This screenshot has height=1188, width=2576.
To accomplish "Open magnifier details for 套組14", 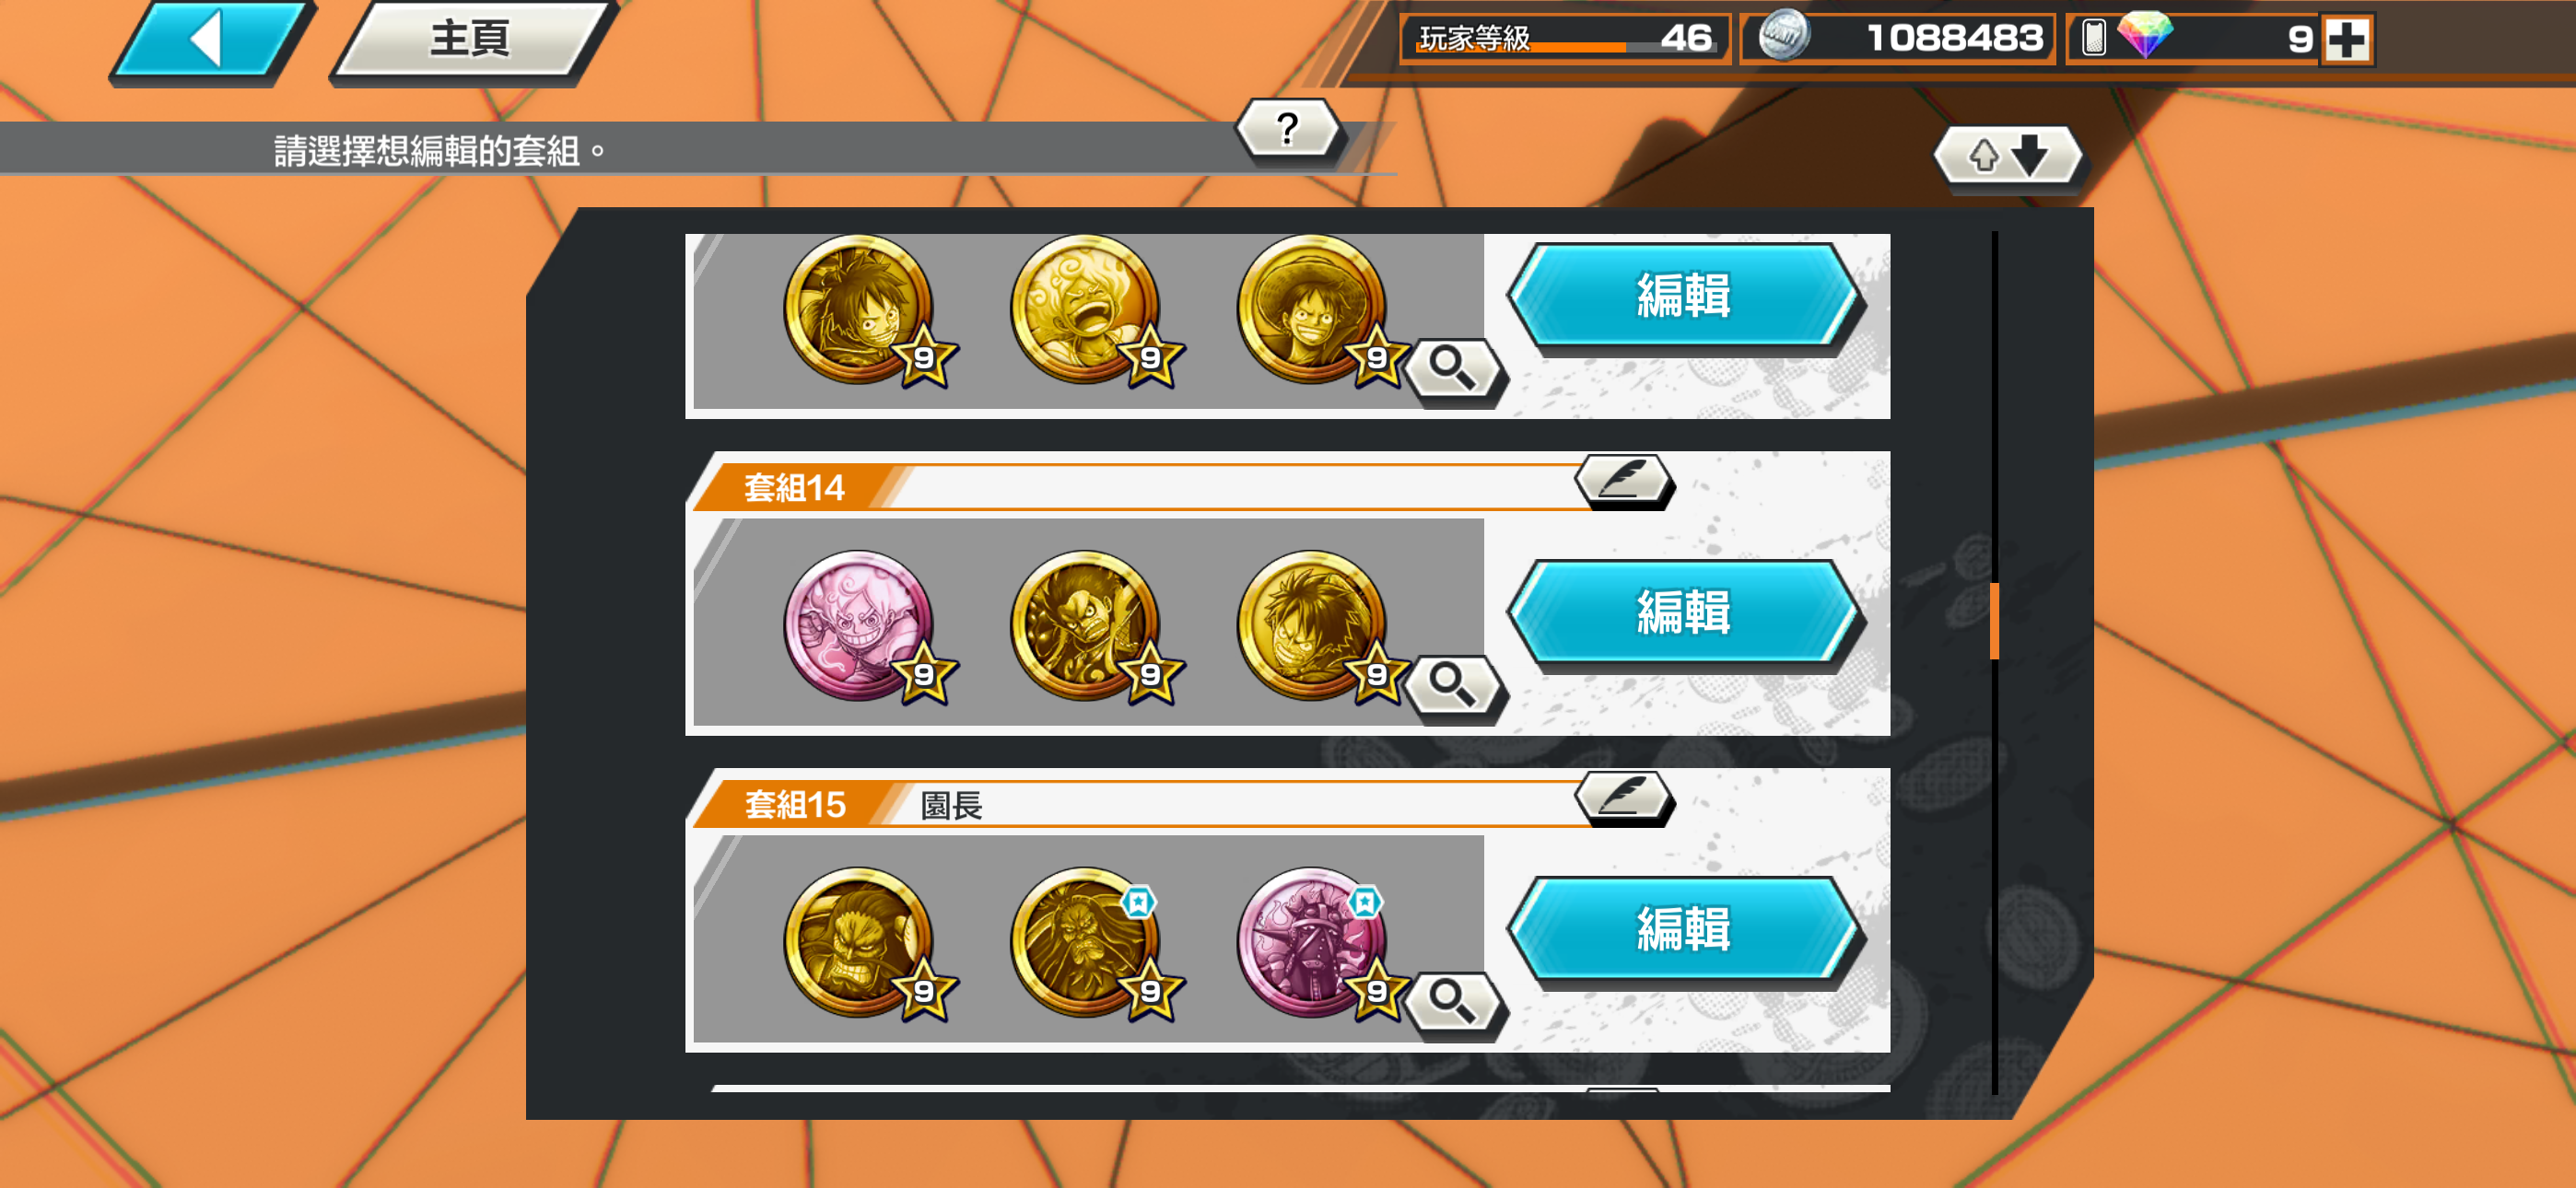I will point(1454,687).
